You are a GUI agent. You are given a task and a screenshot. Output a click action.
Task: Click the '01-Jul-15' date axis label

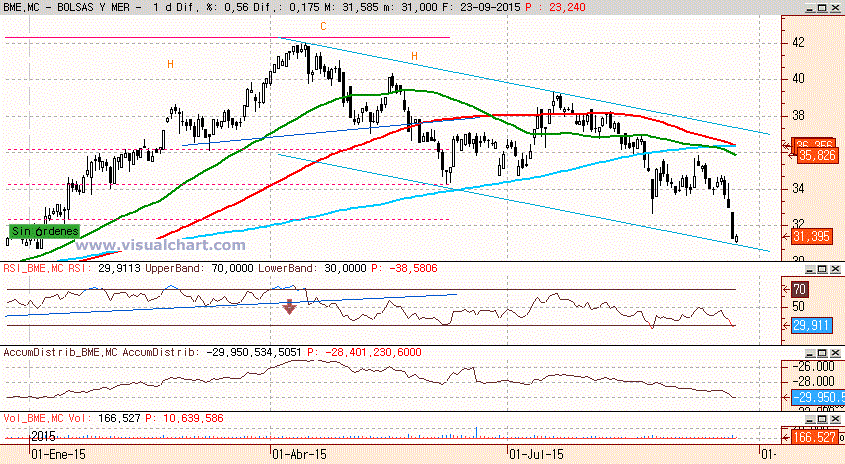pos(536,454)
